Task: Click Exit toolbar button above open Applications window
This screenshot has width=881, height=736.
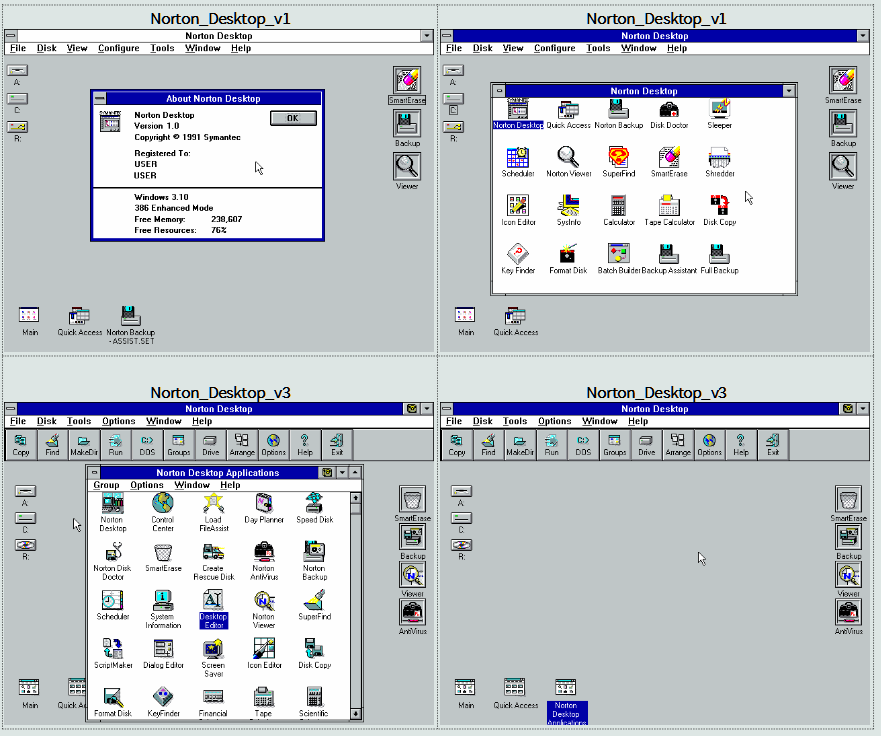Action: tap(337, 445)
